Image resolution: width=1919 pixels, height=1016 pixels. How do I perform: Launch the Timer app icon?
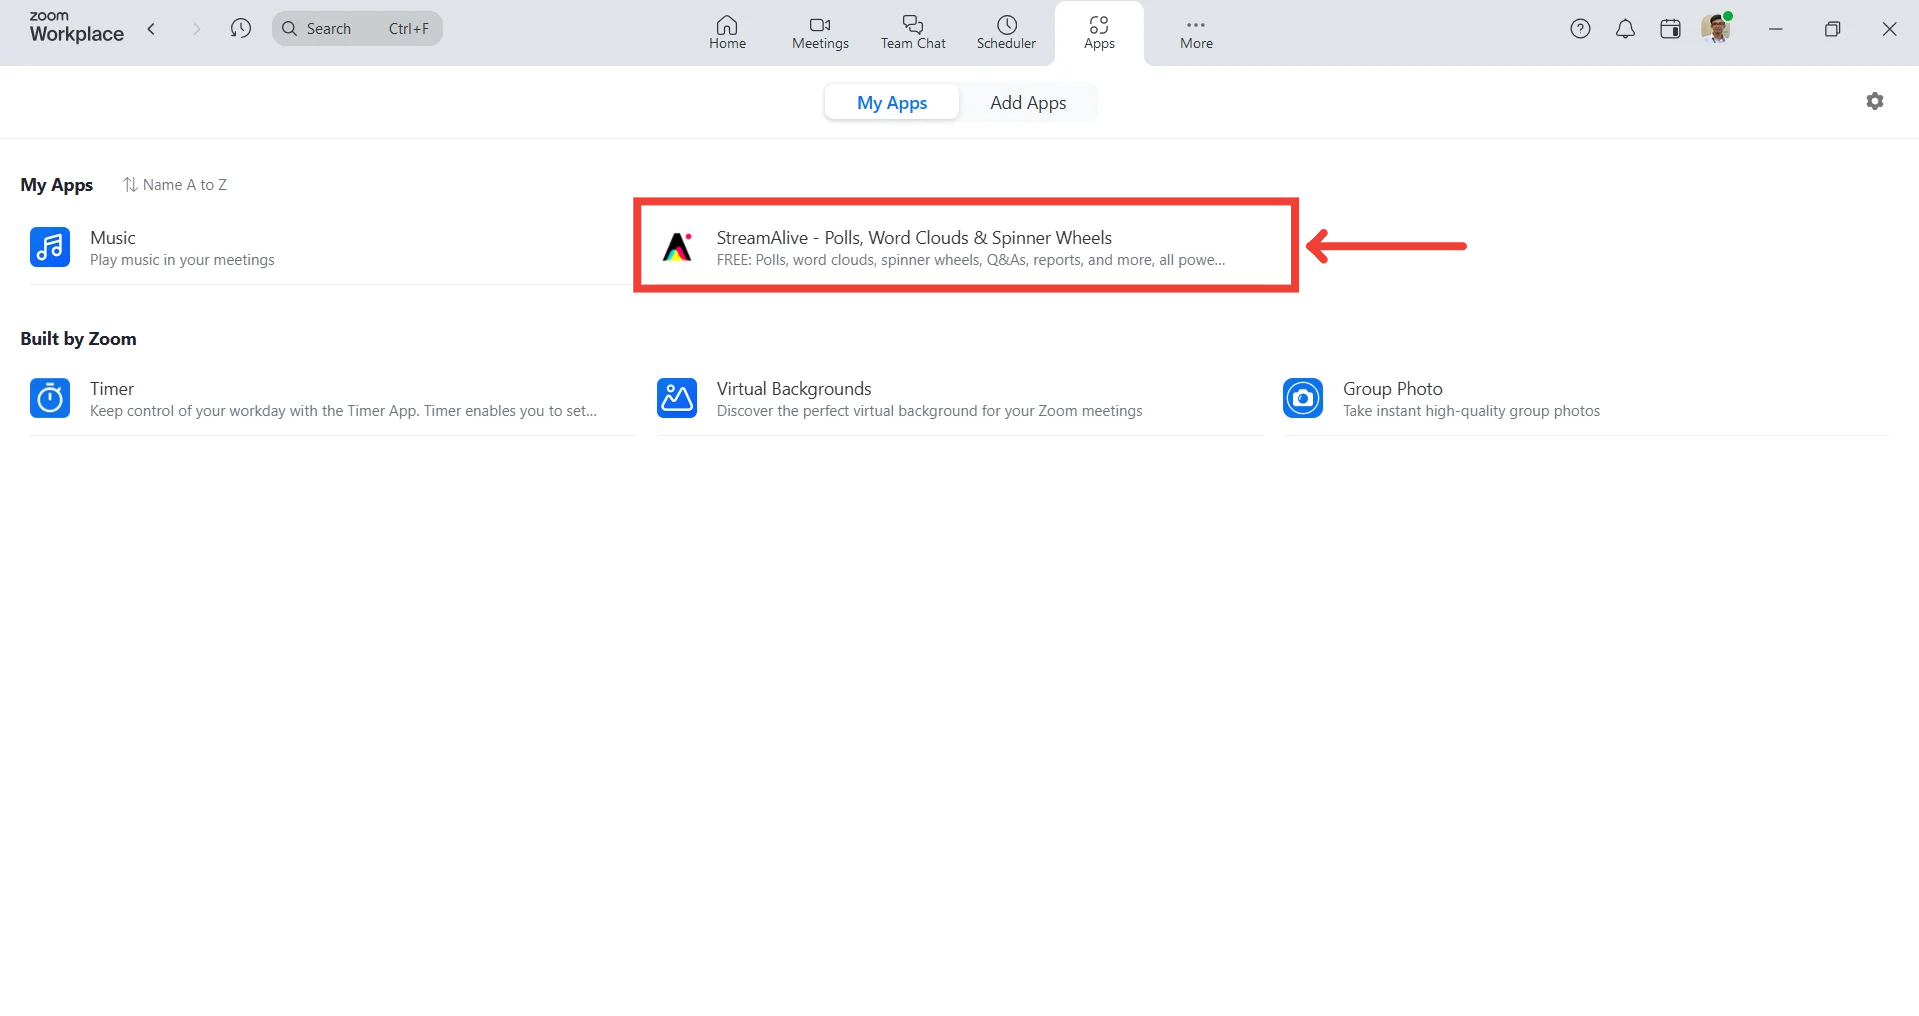(50, 398)
